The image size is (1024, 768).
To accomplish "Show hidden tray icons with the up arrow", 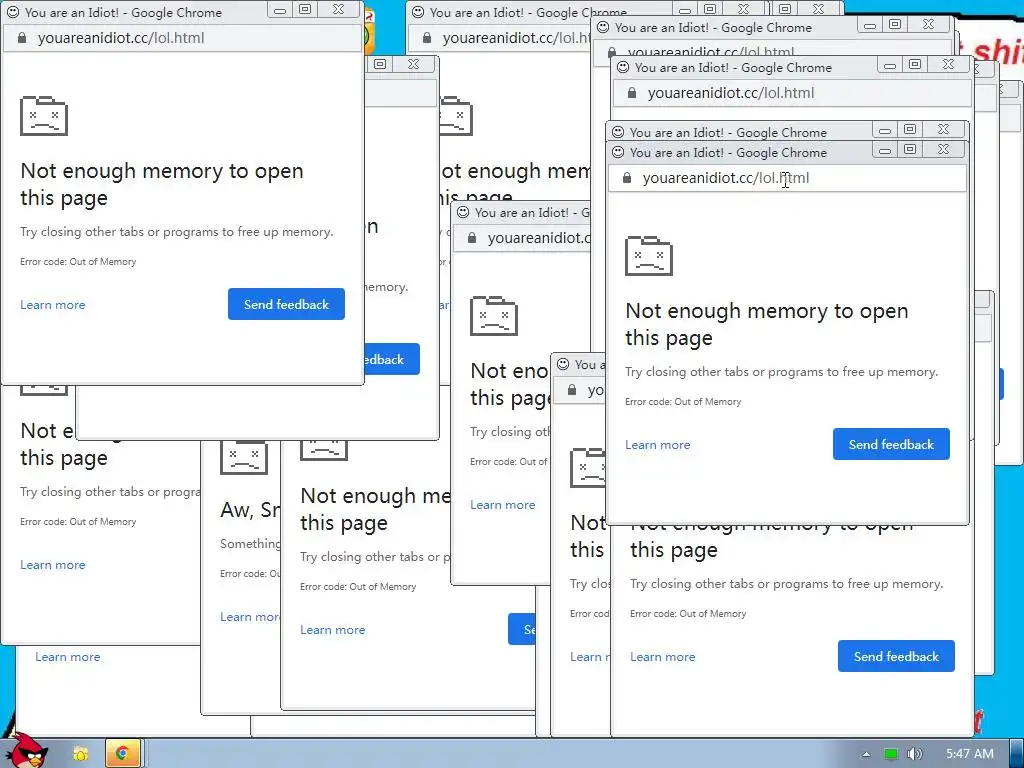I will point(866,754).
